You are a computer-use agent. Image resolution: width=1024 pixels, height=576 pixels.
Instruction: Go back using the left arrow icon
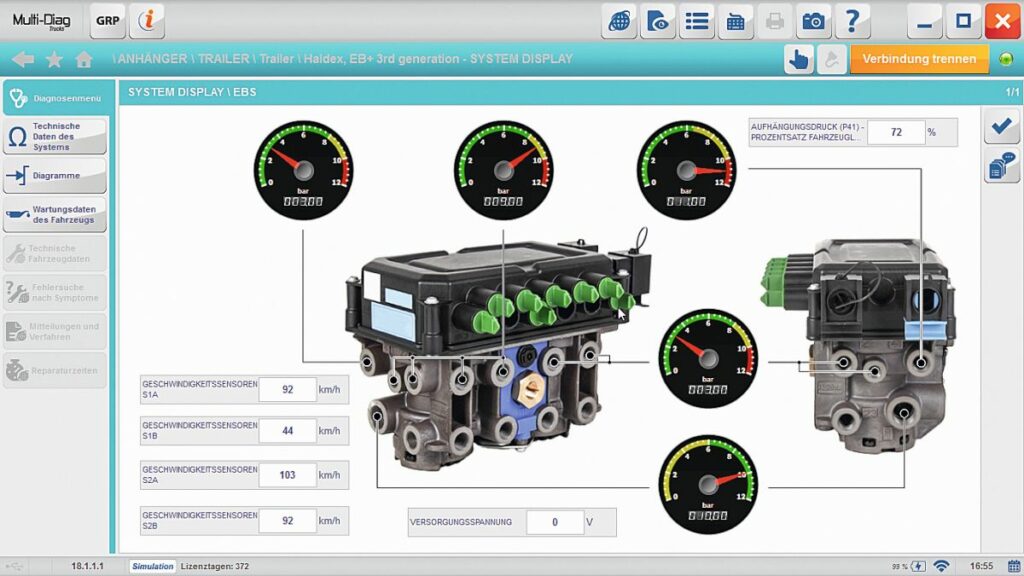pos(22,59)
